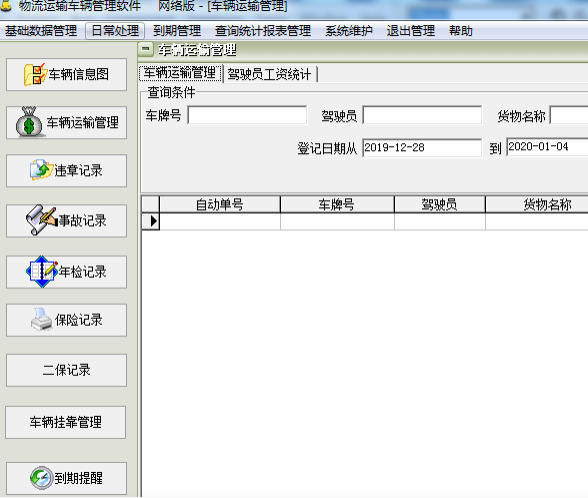This screenshot has height=498, width=588.
Task: Click the 车牌号 column header
Action: coord(337,204)
